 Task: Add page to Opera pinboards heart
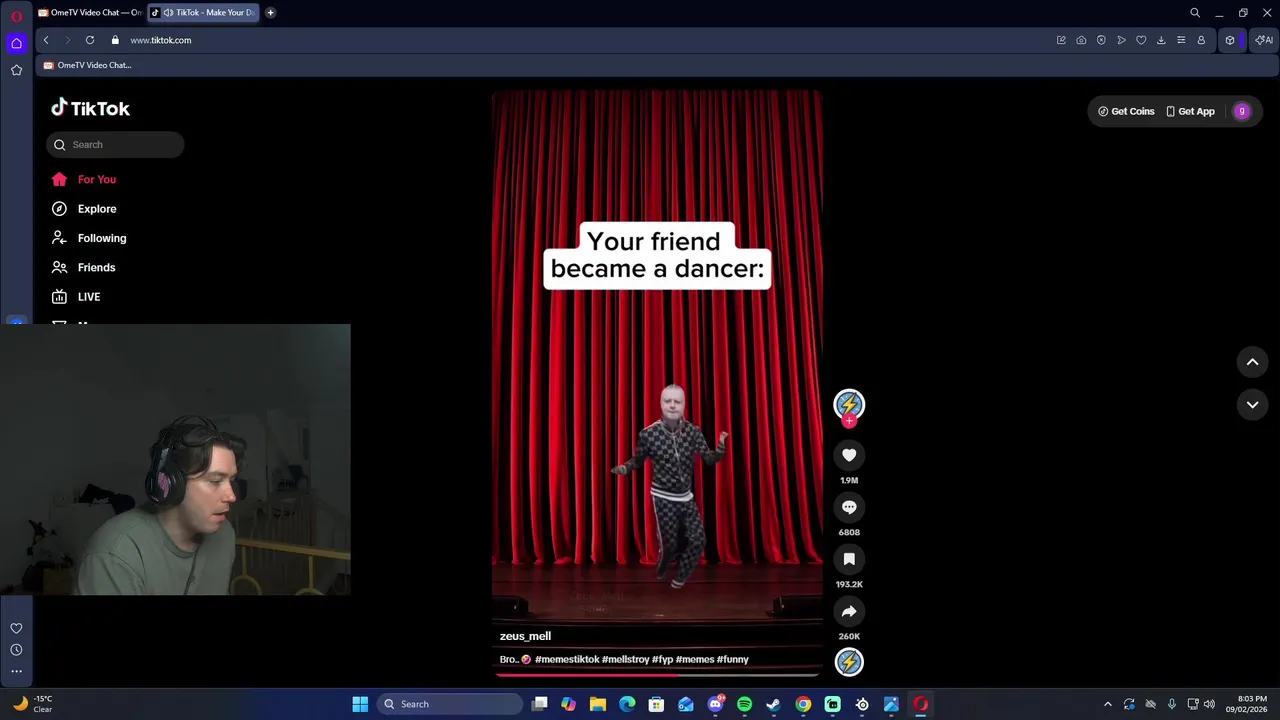point(1141,40)
